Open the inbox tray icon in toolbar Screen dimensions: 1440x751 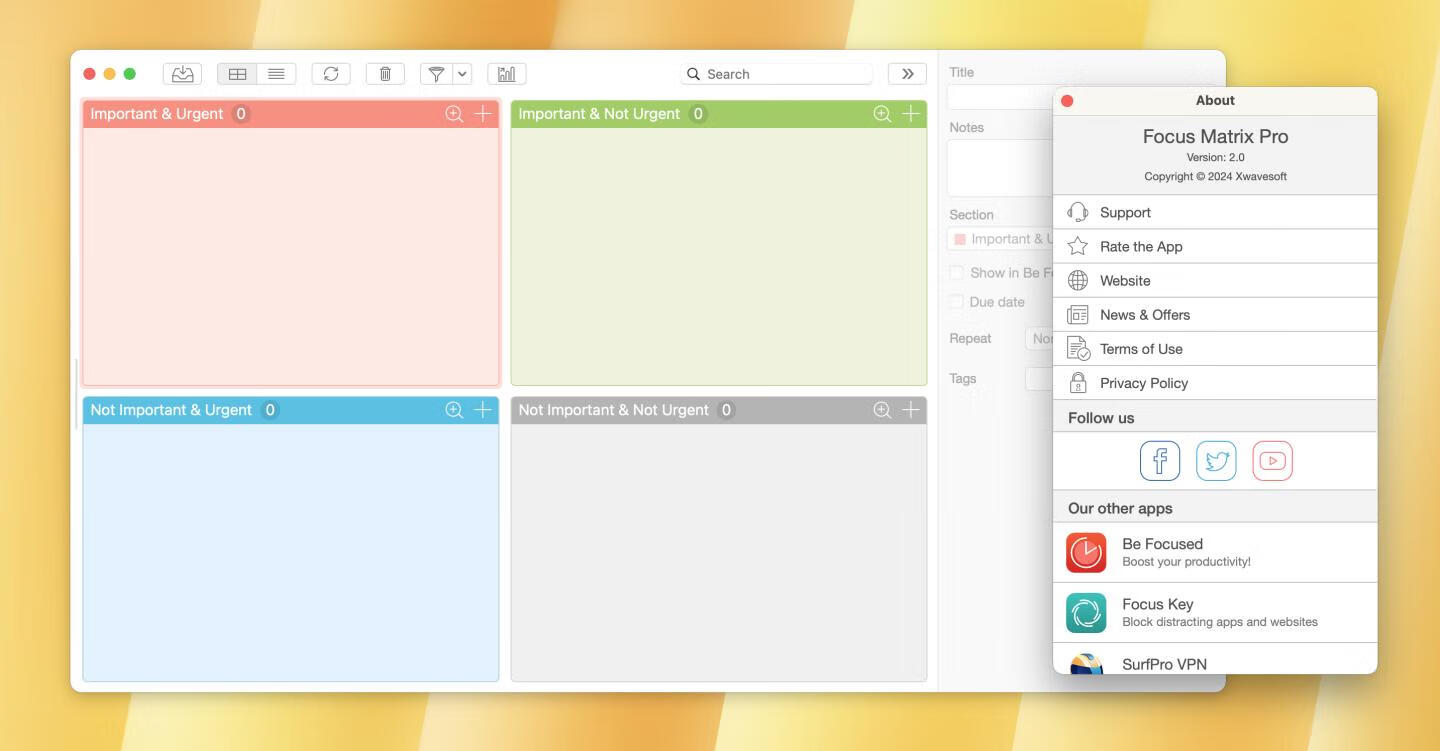(x=182, y=74)
